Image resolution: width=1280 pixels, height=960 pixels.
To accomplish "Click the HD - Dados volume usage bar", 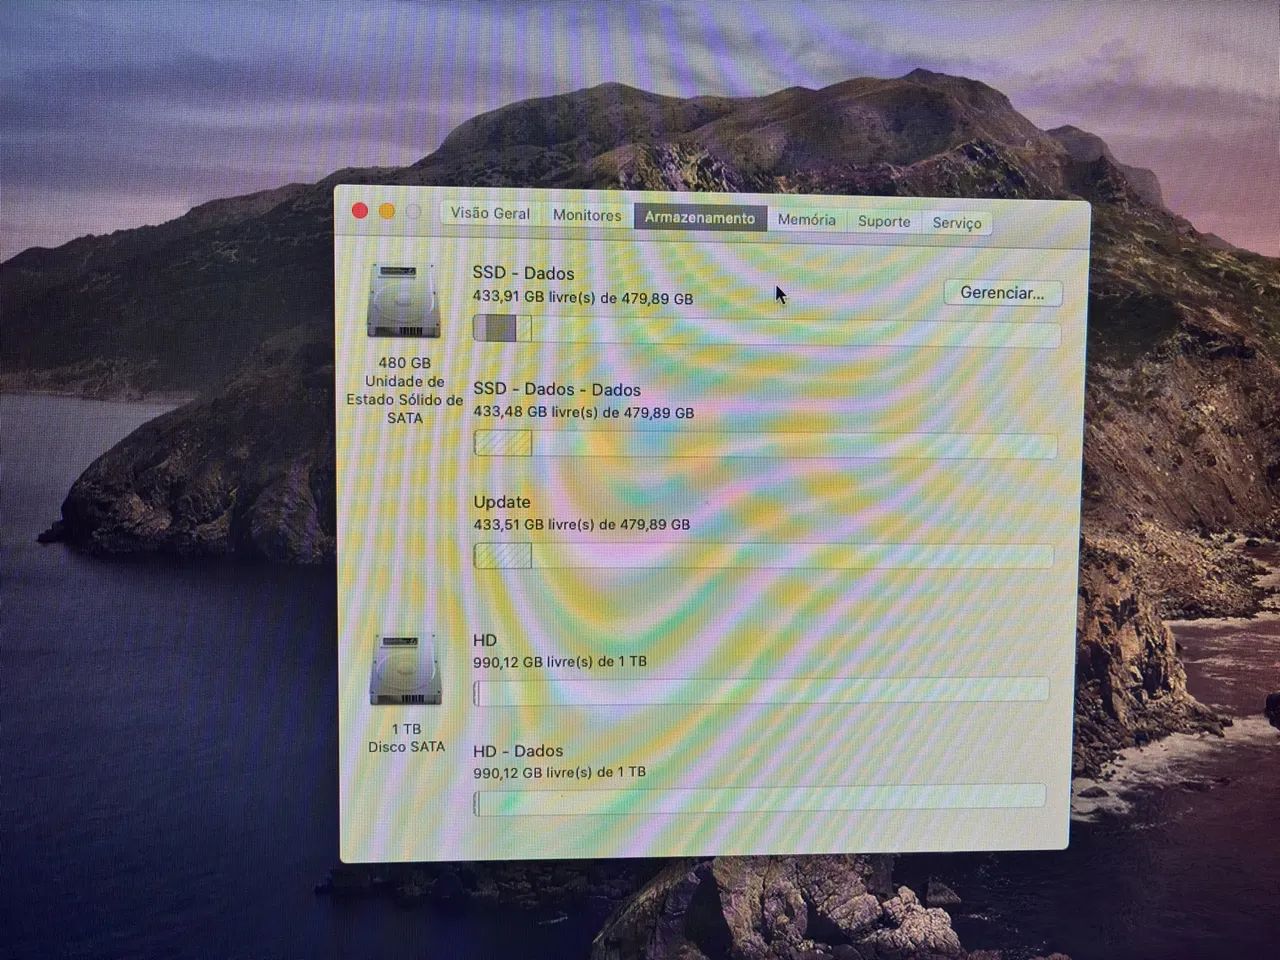I will point(760,800).
